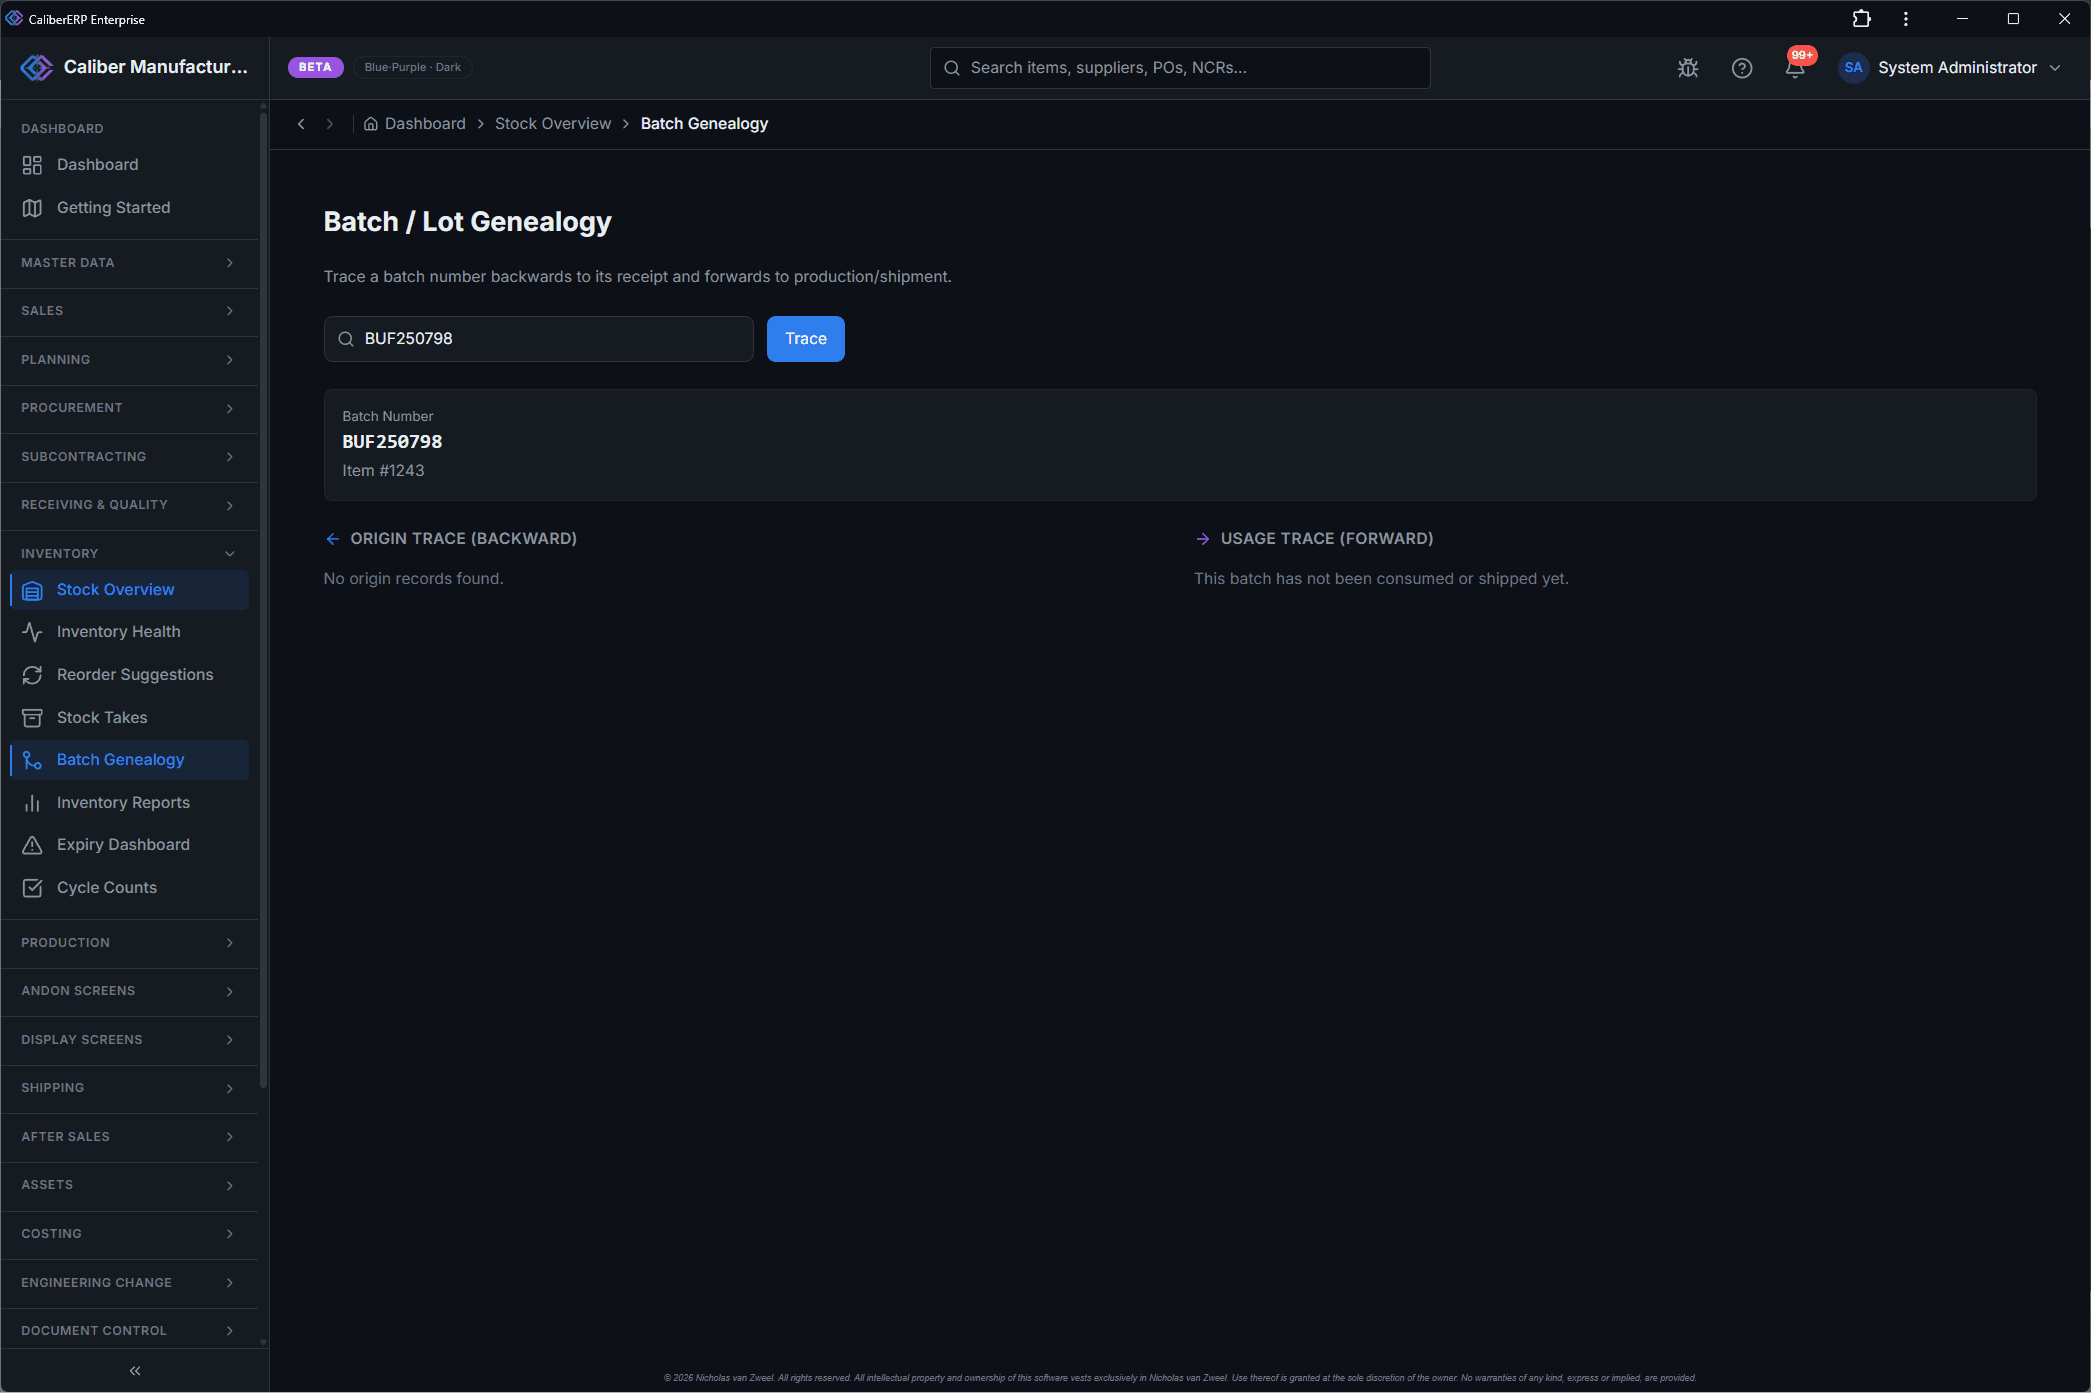The height and width of the screenshot is (1393, 2091).
Task: Click the Dashboard grid icon in sidebar
Action: (x=32, y=165)
